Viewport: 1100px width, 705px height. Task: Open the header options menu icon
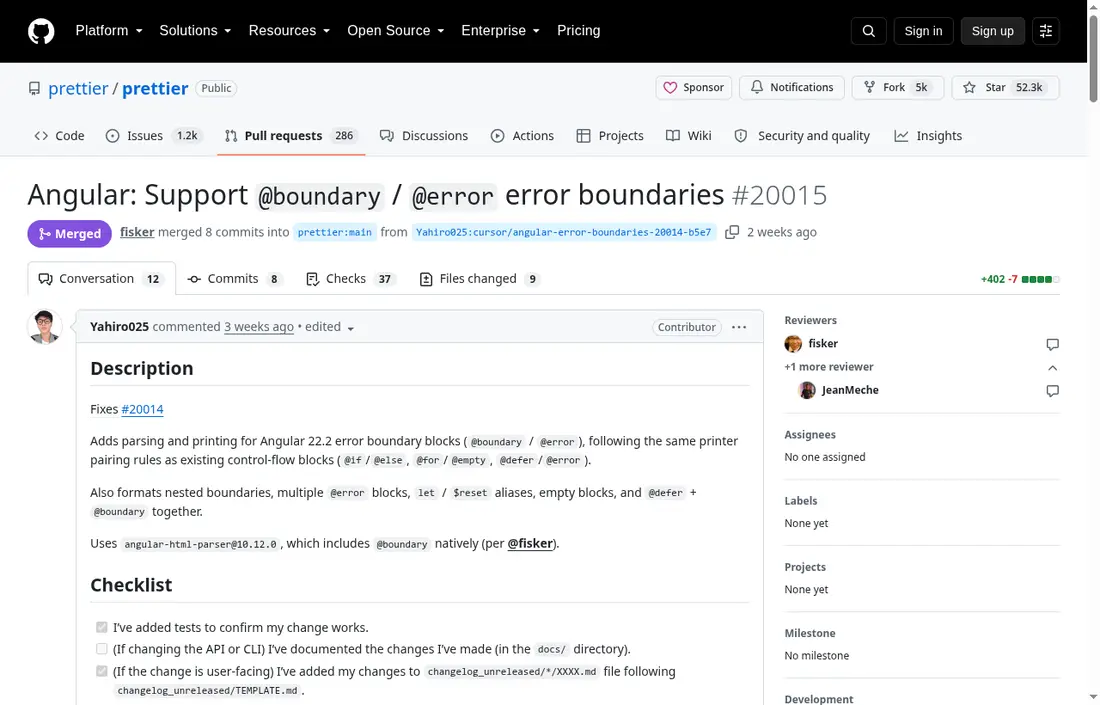[x=1045, y=31]
